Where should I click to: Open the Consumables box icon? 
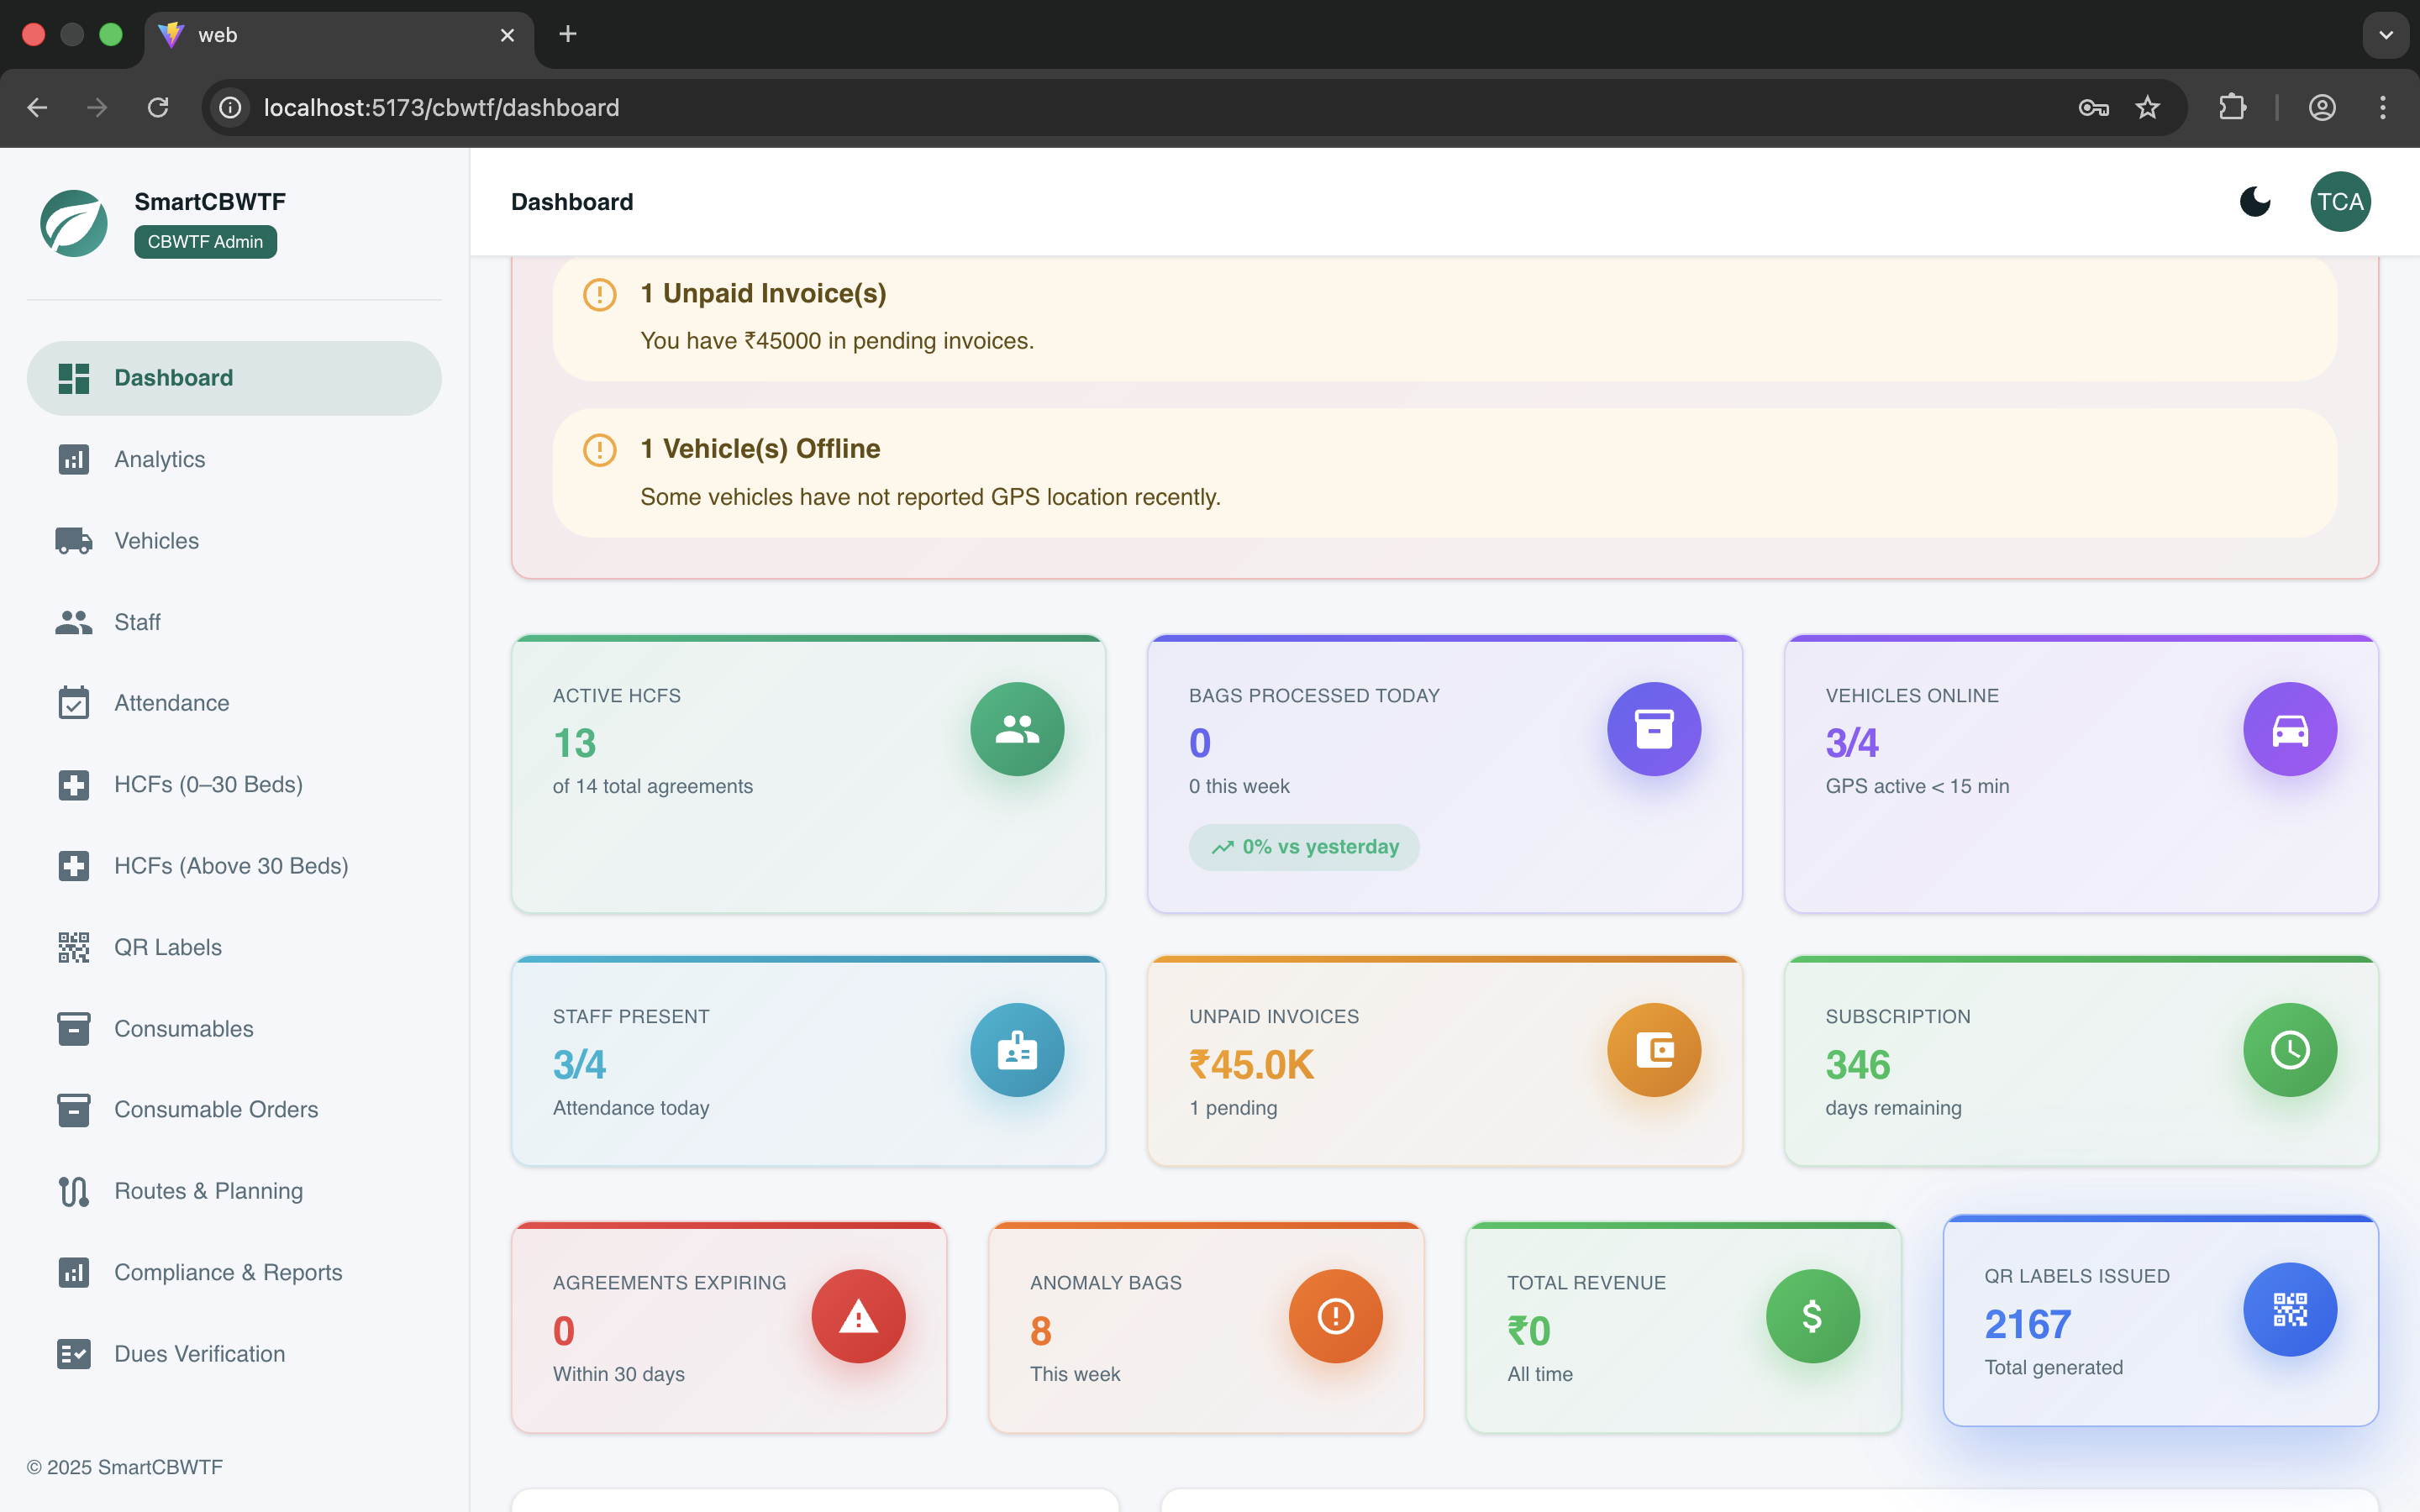[73, 1028]
